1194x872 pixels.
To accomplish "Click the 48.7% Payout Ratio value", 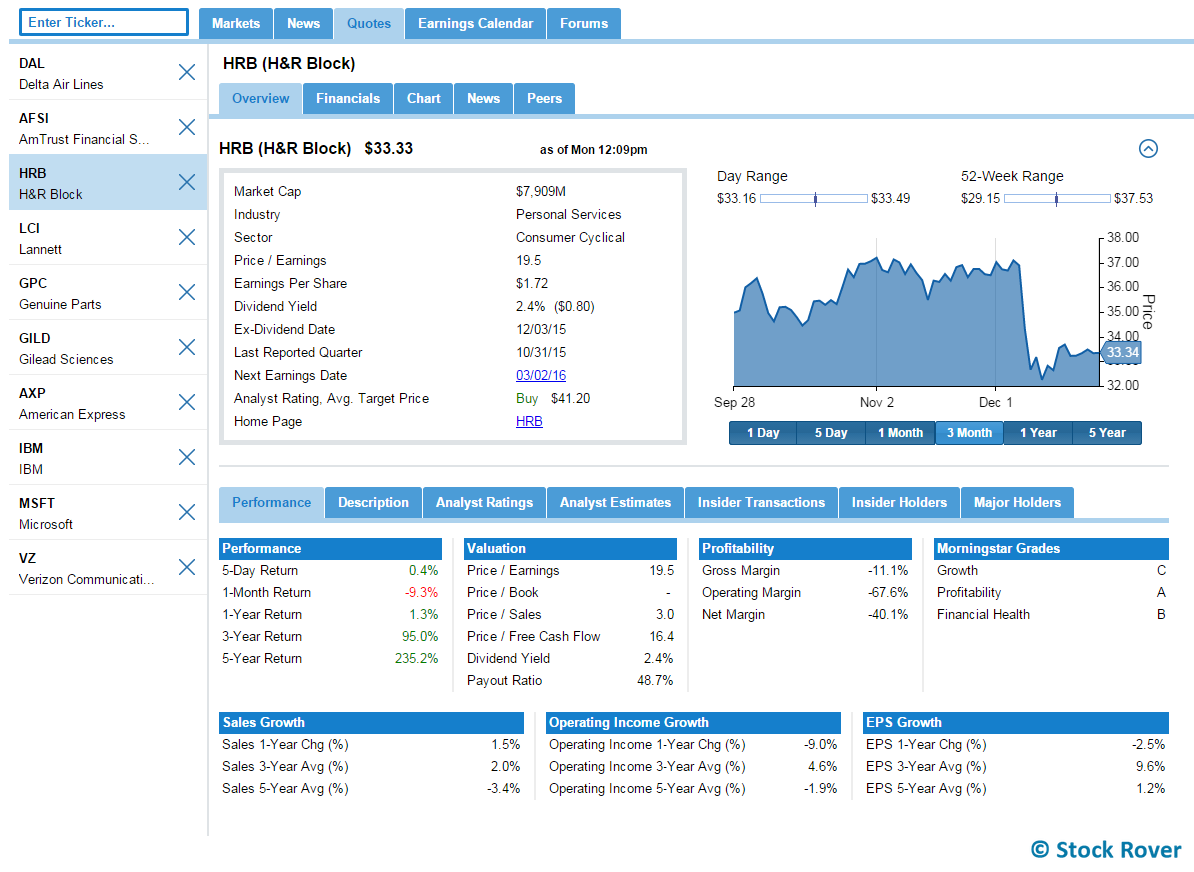I will click(655, 681).
